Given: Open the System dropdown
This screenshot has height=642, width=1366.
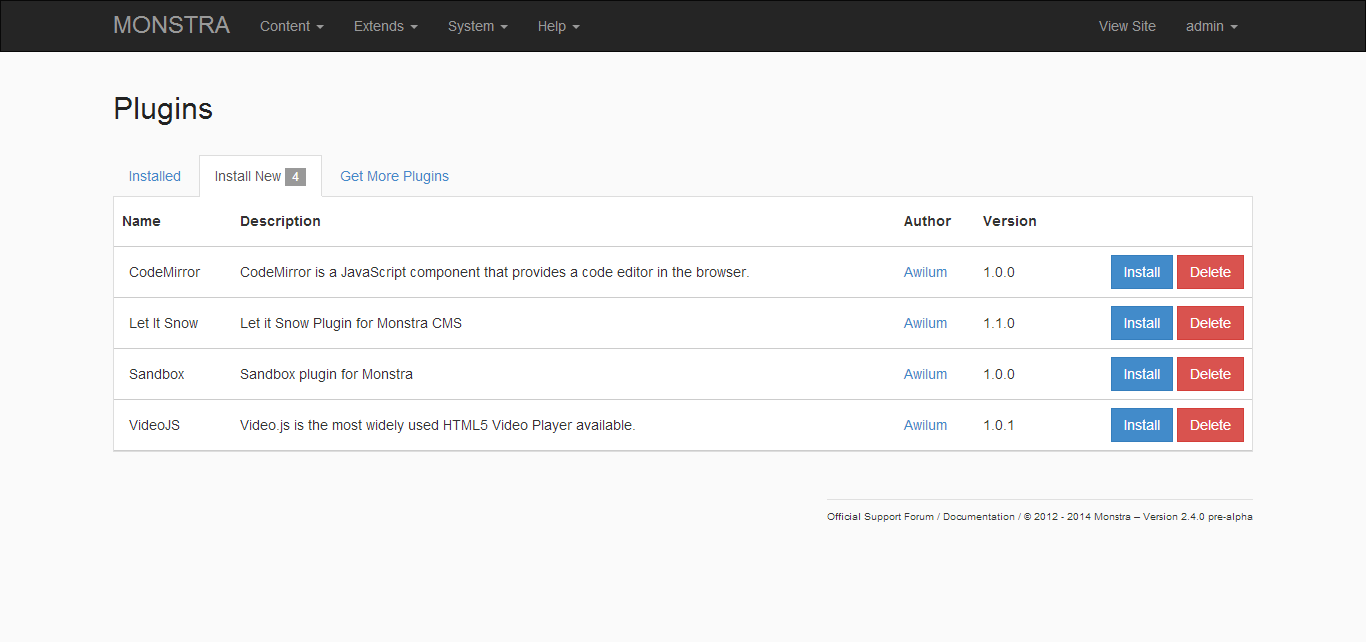Looking at the screenshot, I should pos(477,26).
